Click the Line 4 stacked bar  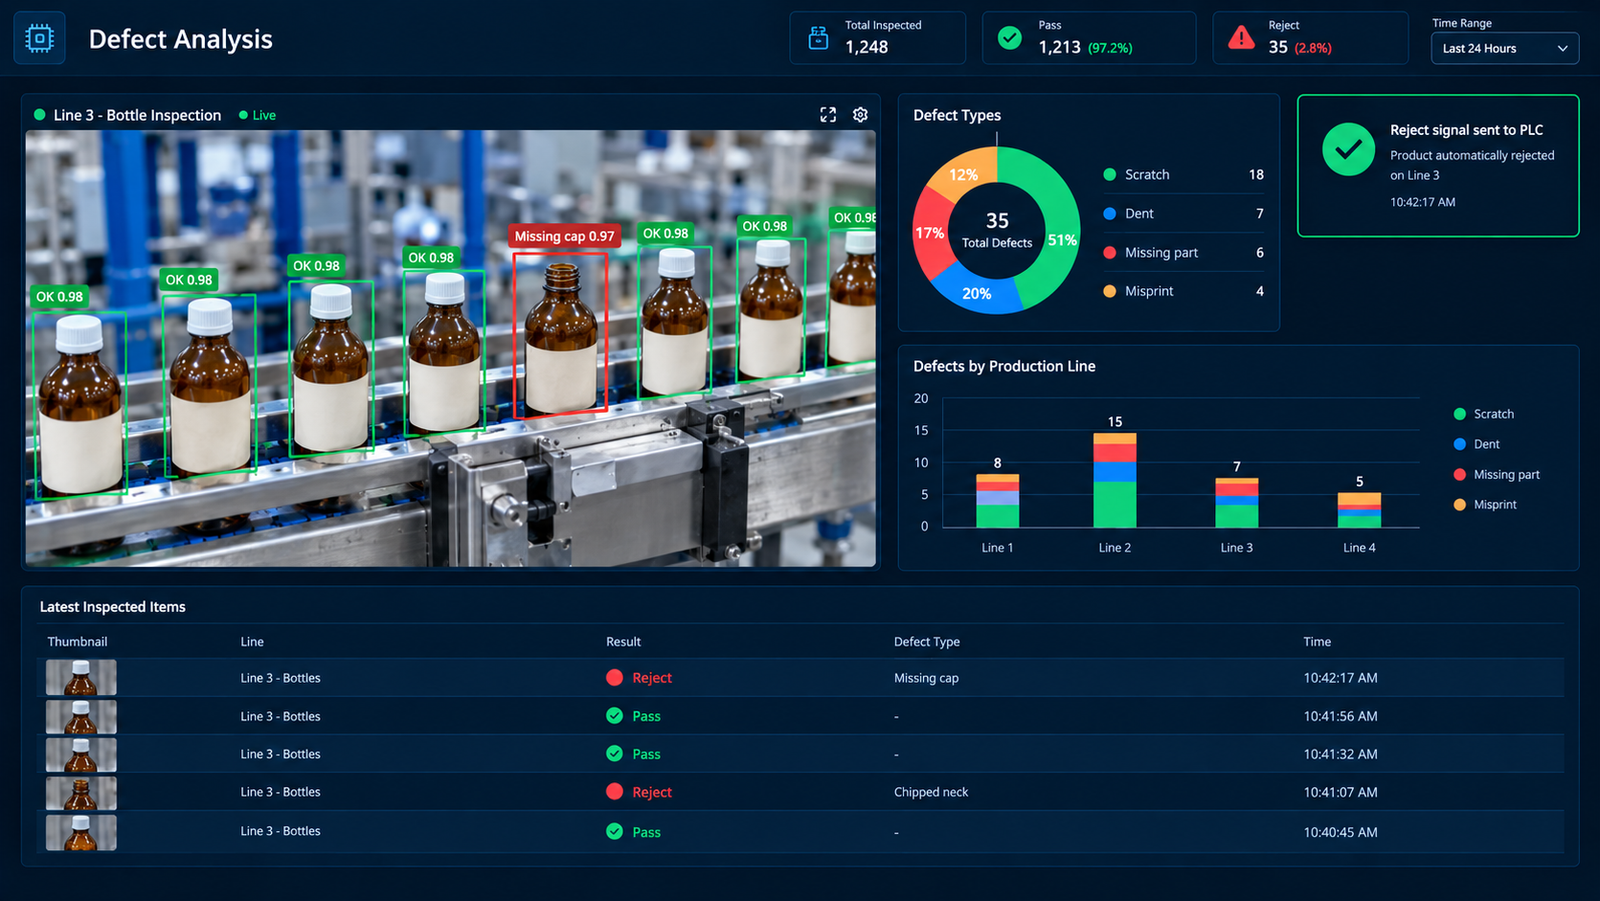point(1359,510)
